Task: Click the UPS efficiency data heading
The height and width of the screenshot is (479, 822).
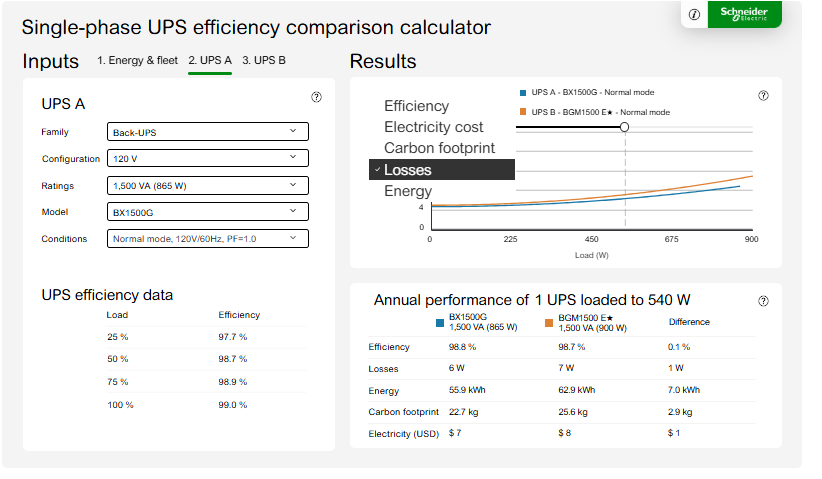Action: click(107, 295)
